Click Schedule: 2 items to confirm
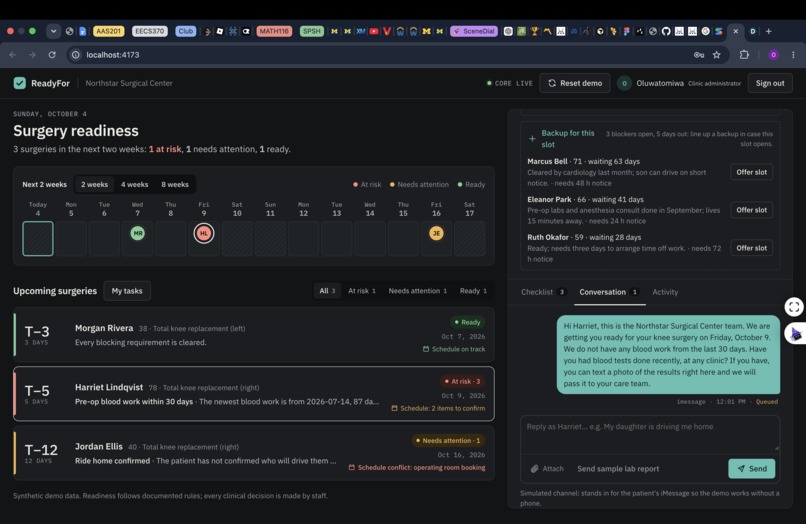Screen dimensions: 806x524 (x=438, y=408)
